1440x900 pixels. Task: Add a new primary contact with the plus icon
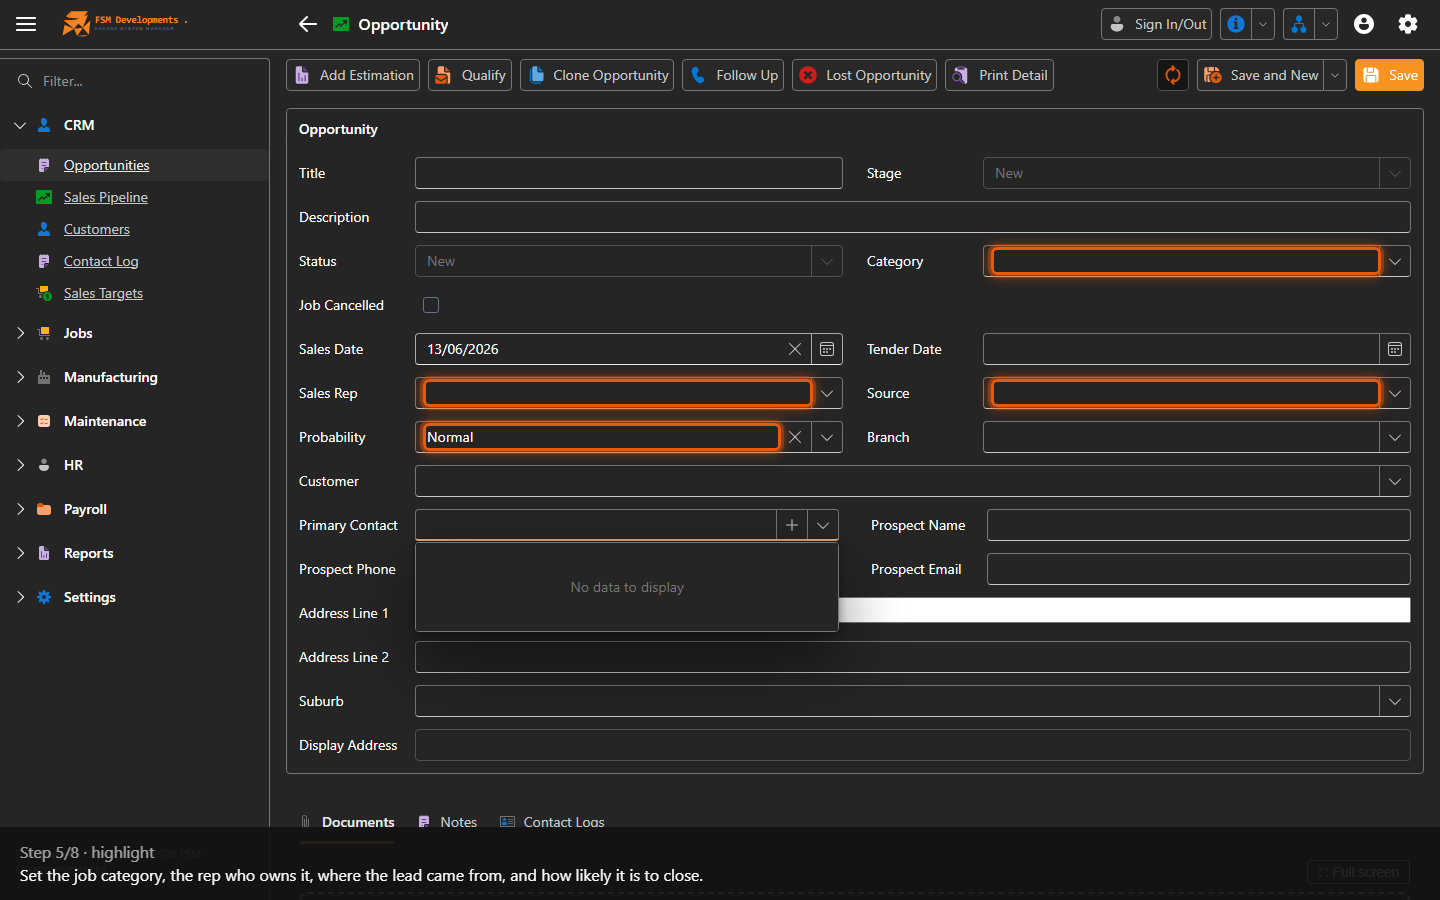(792, 525)
